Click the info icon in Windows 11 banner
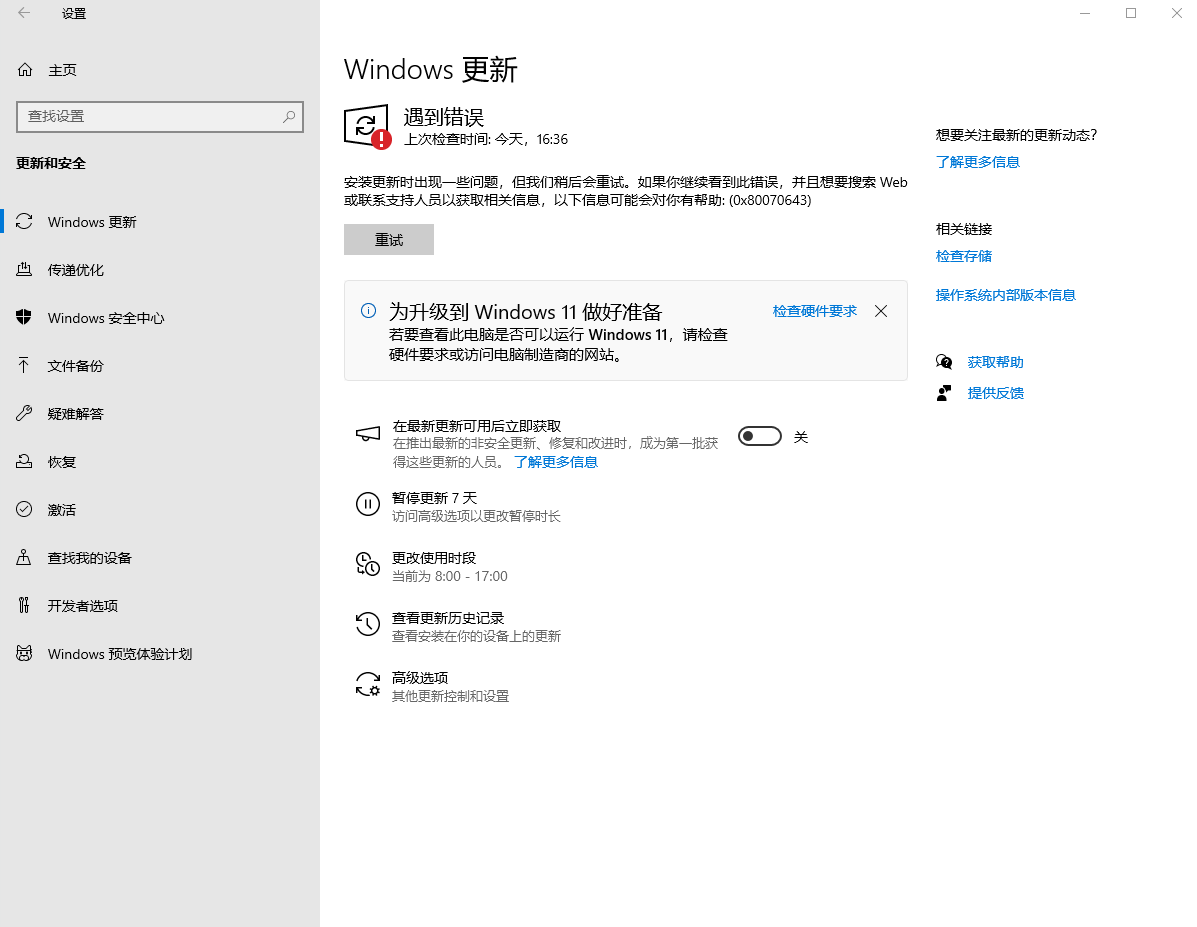This screenshot has width=1197, height=927. pos(368,310)
